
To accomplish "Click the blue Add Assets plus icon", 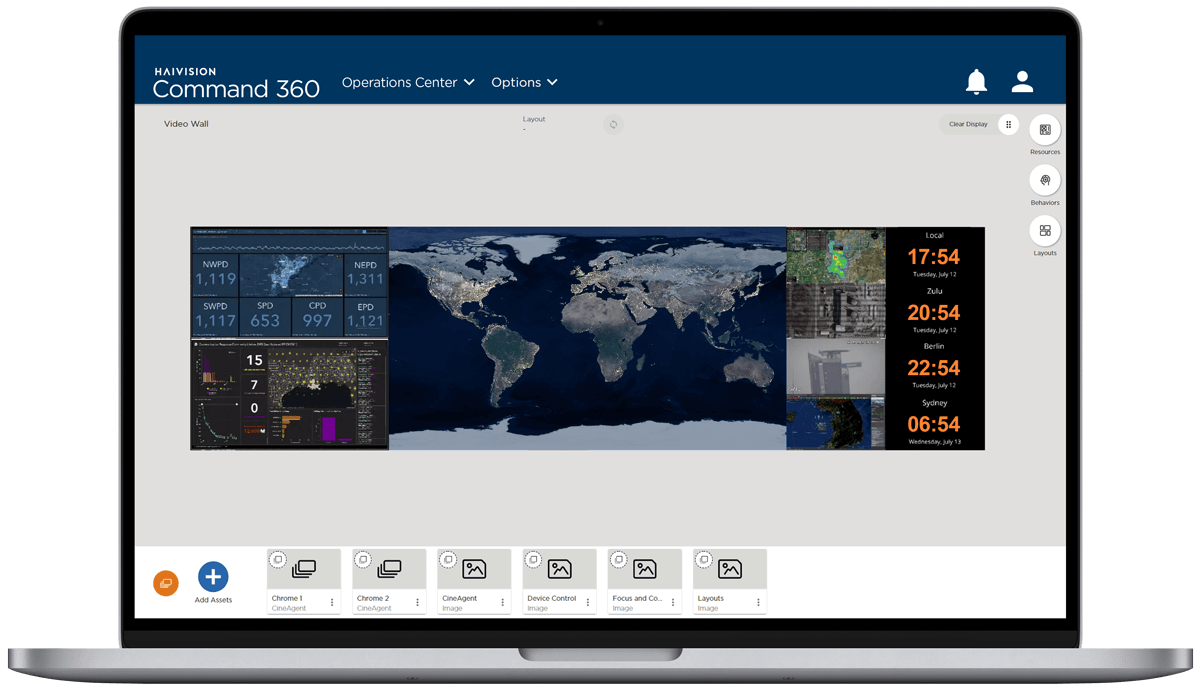I will [213, 576].
